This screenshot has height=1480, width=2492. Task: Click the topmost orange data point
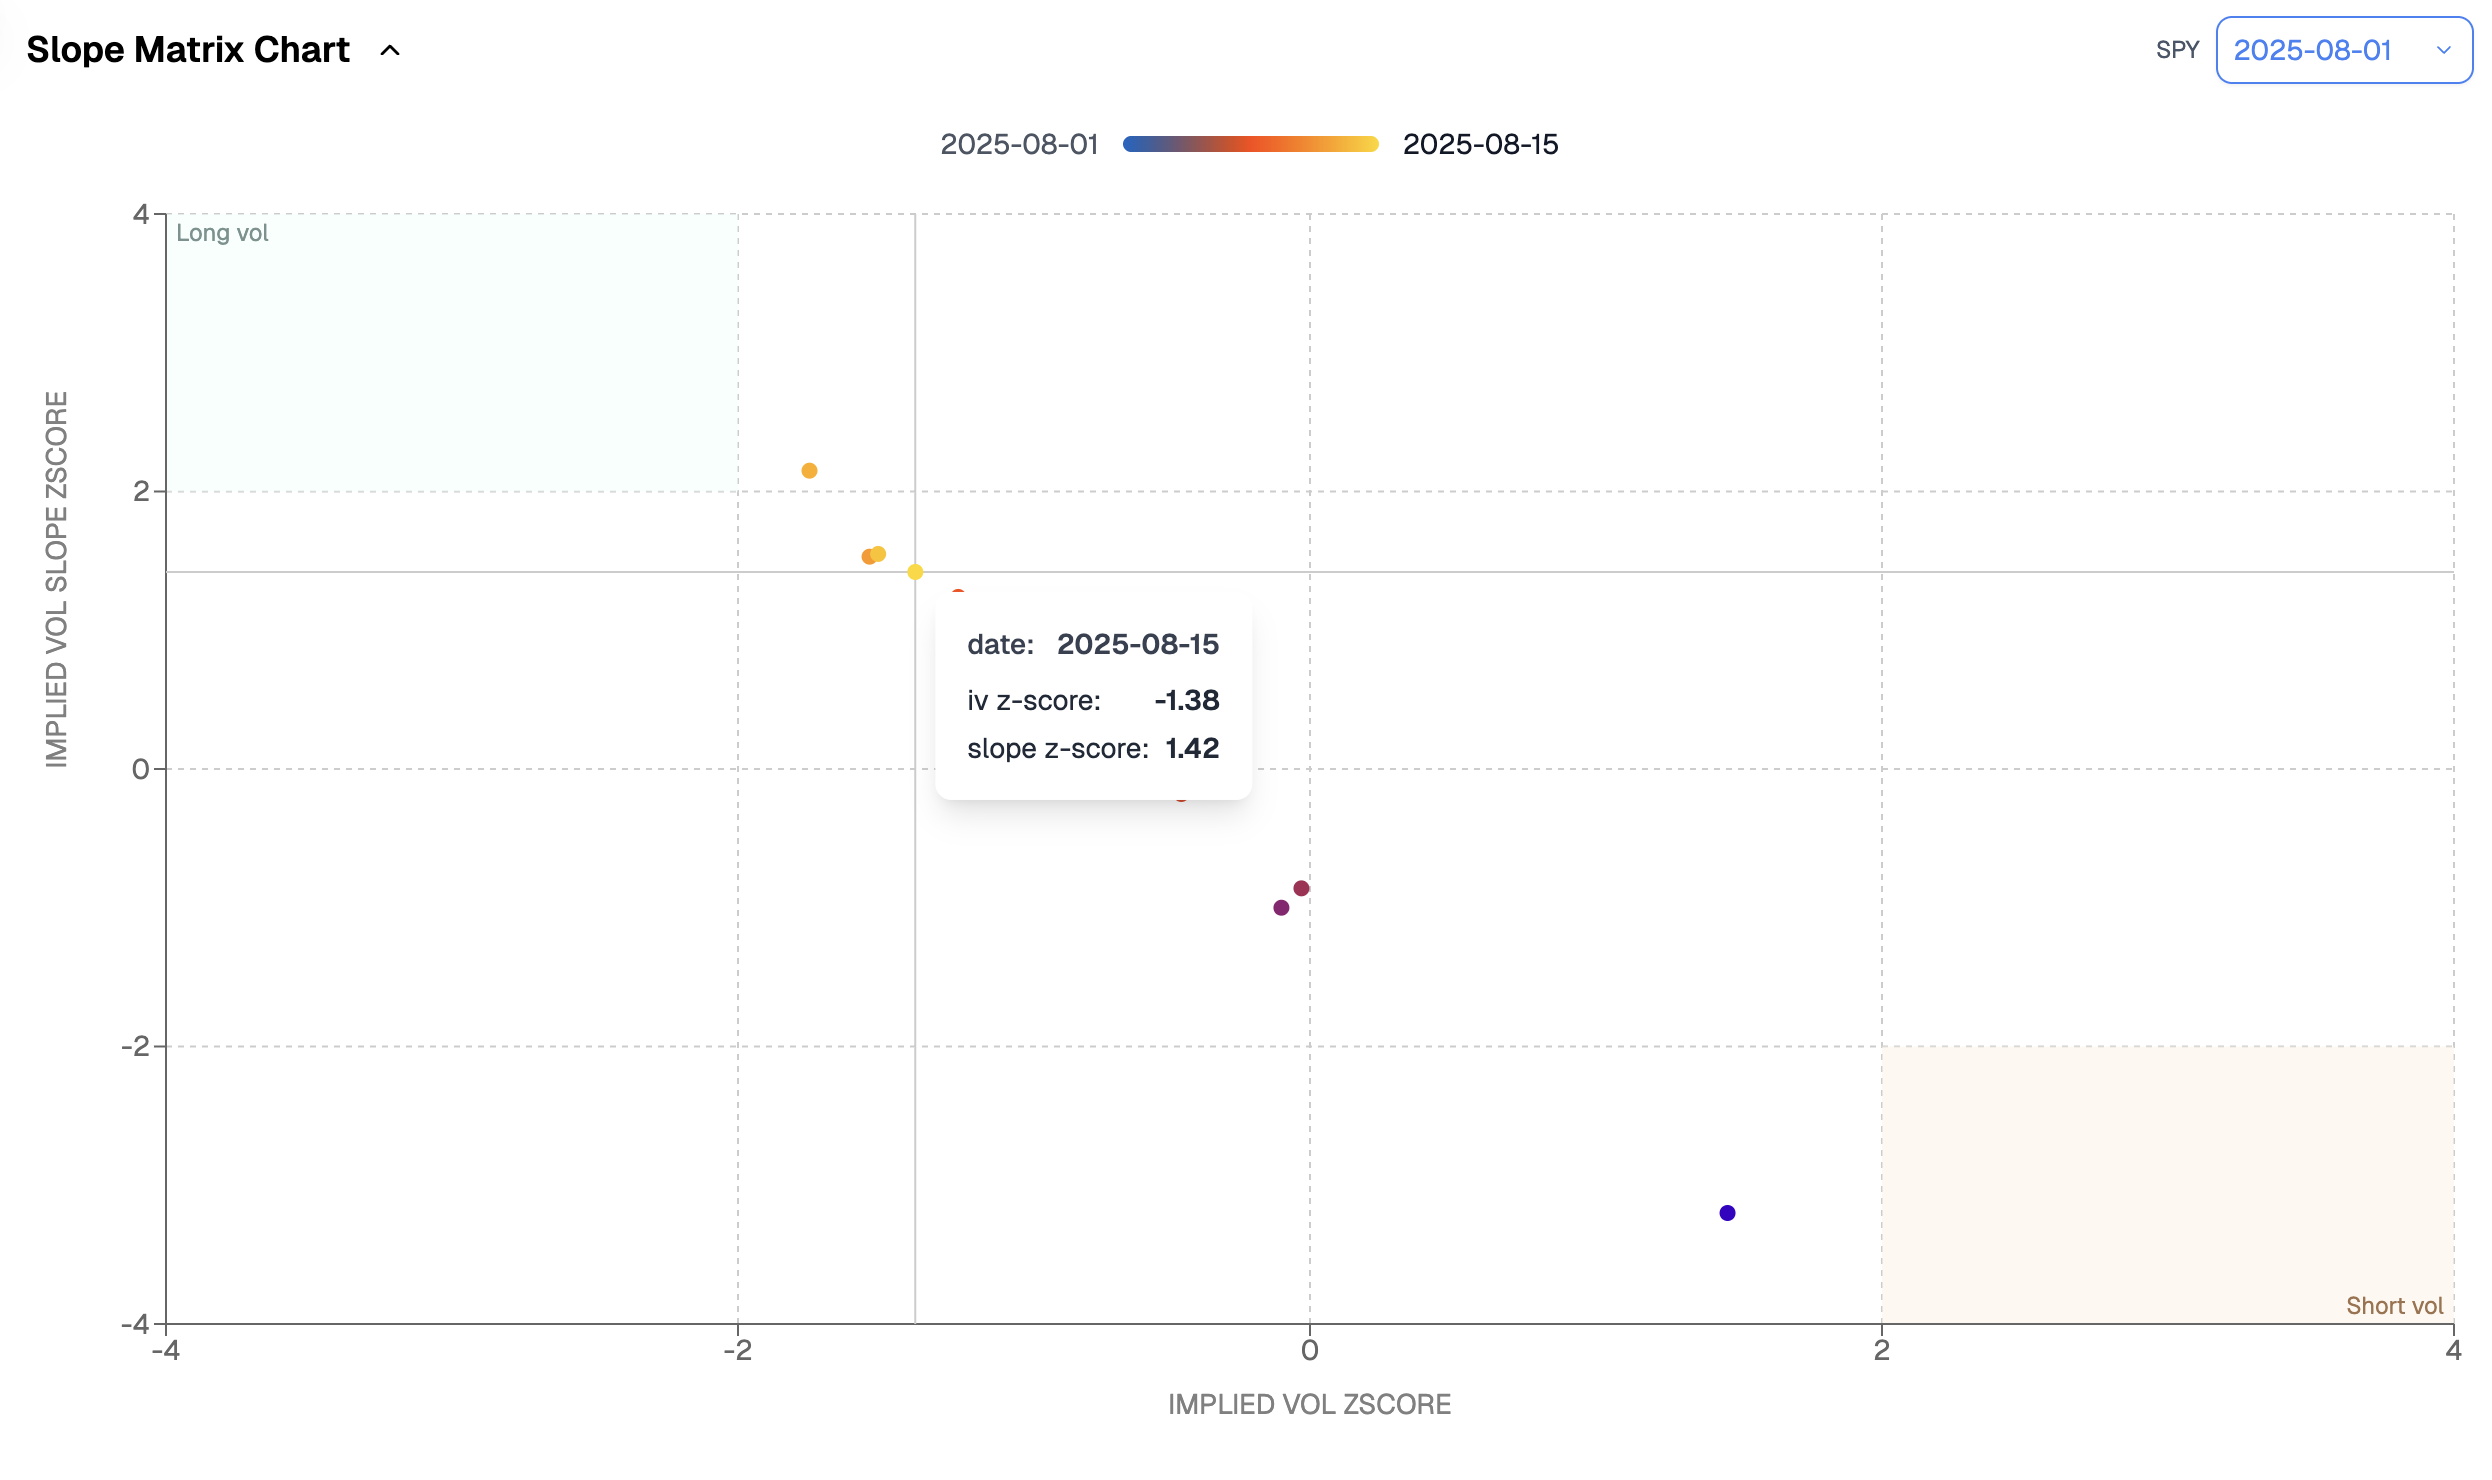pyautogui.click(x=809, y=471)
